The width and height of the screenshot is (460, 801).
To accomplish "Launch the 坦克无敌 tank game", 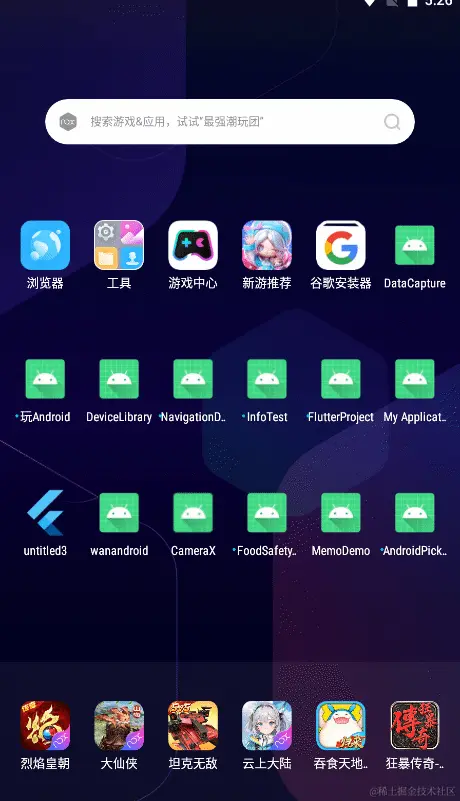I will click(x=193, y=725).
